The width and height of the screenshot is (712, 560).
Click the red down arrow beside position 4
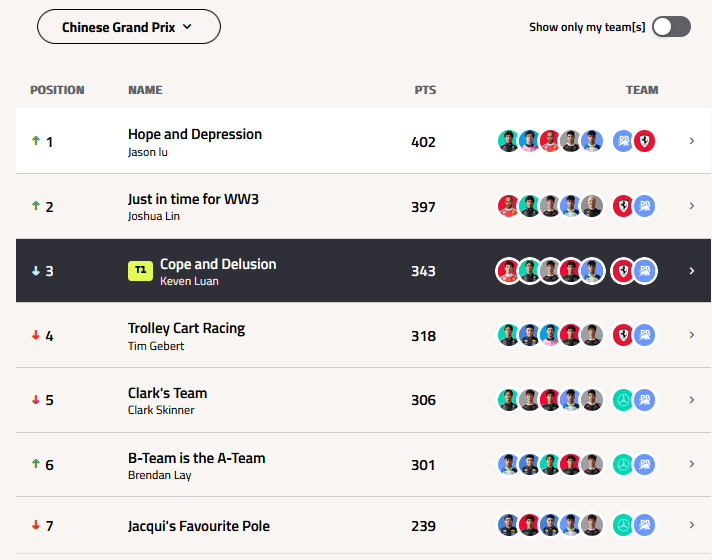point(36,335)
